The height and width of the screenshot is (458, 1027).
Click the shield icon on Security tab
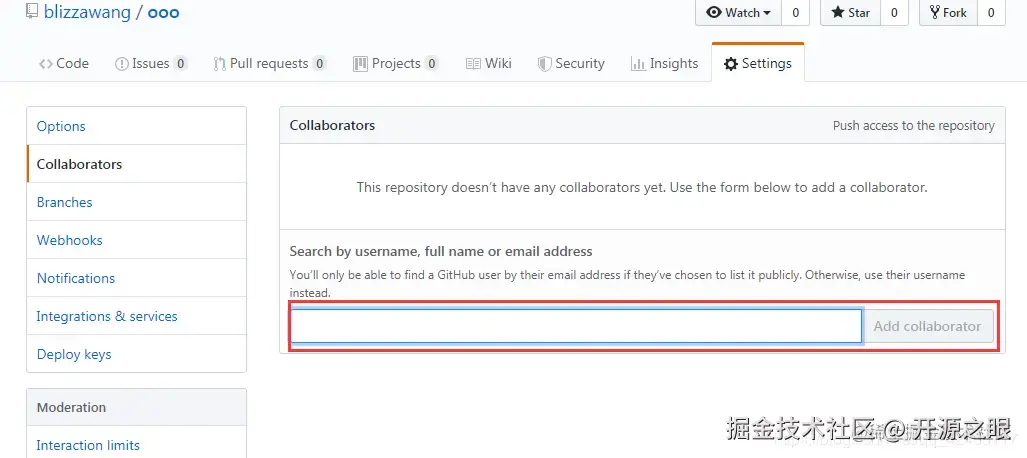click(x=544, y=64)
